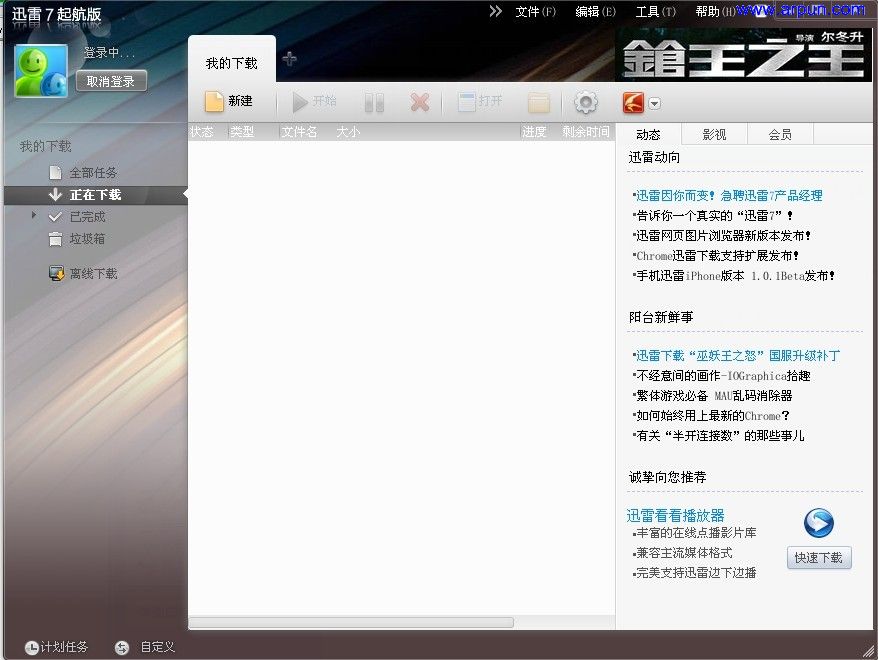Click the 离线下载 monitor icon

coord(57,273)
